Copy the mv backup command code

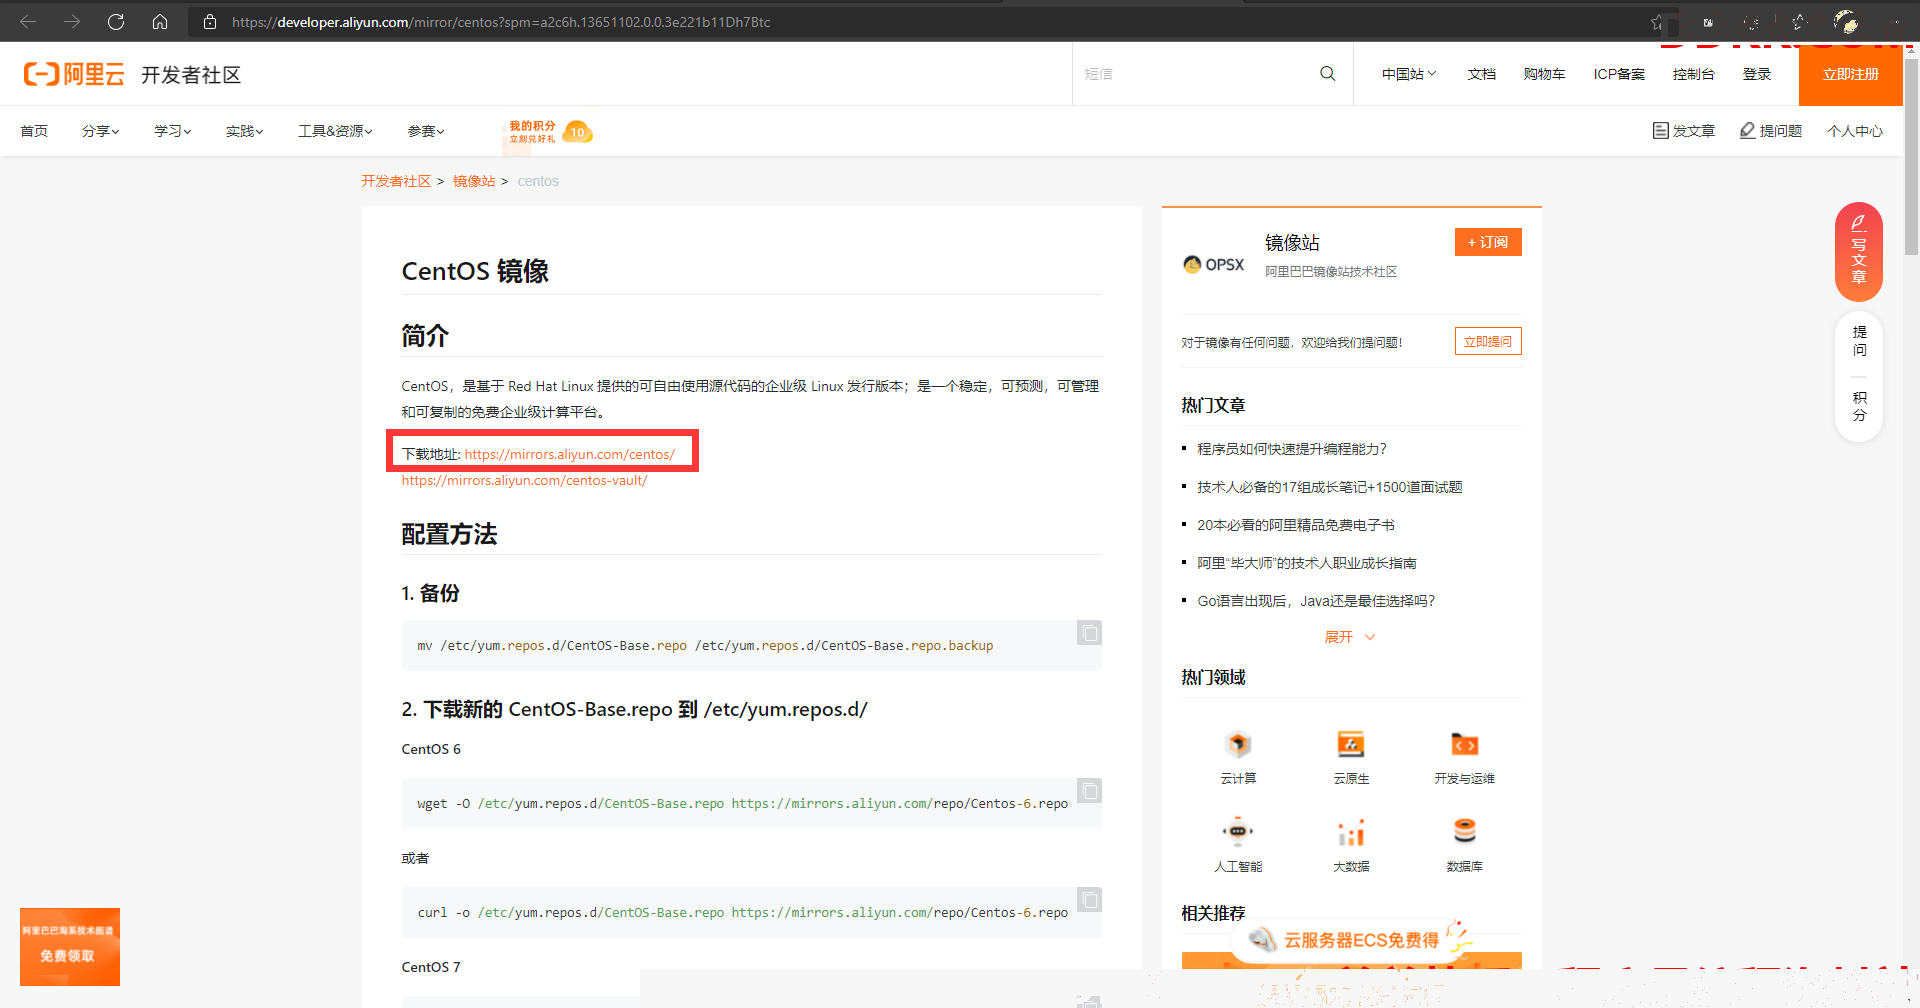(1089, 633)
